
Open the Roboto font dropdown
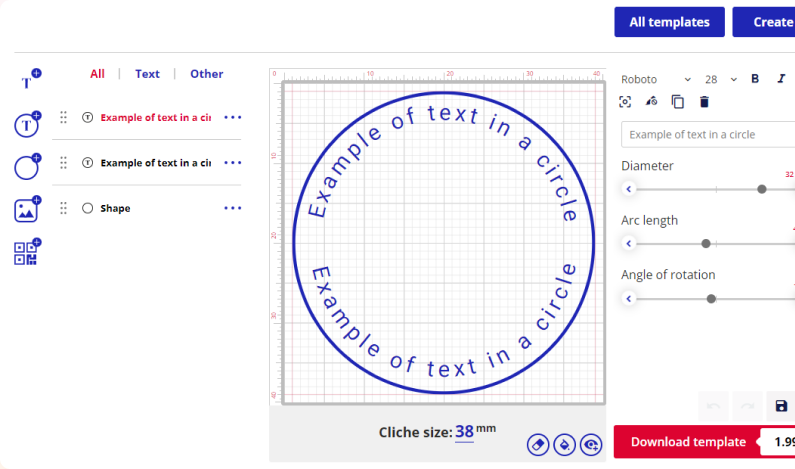point(656,79)
